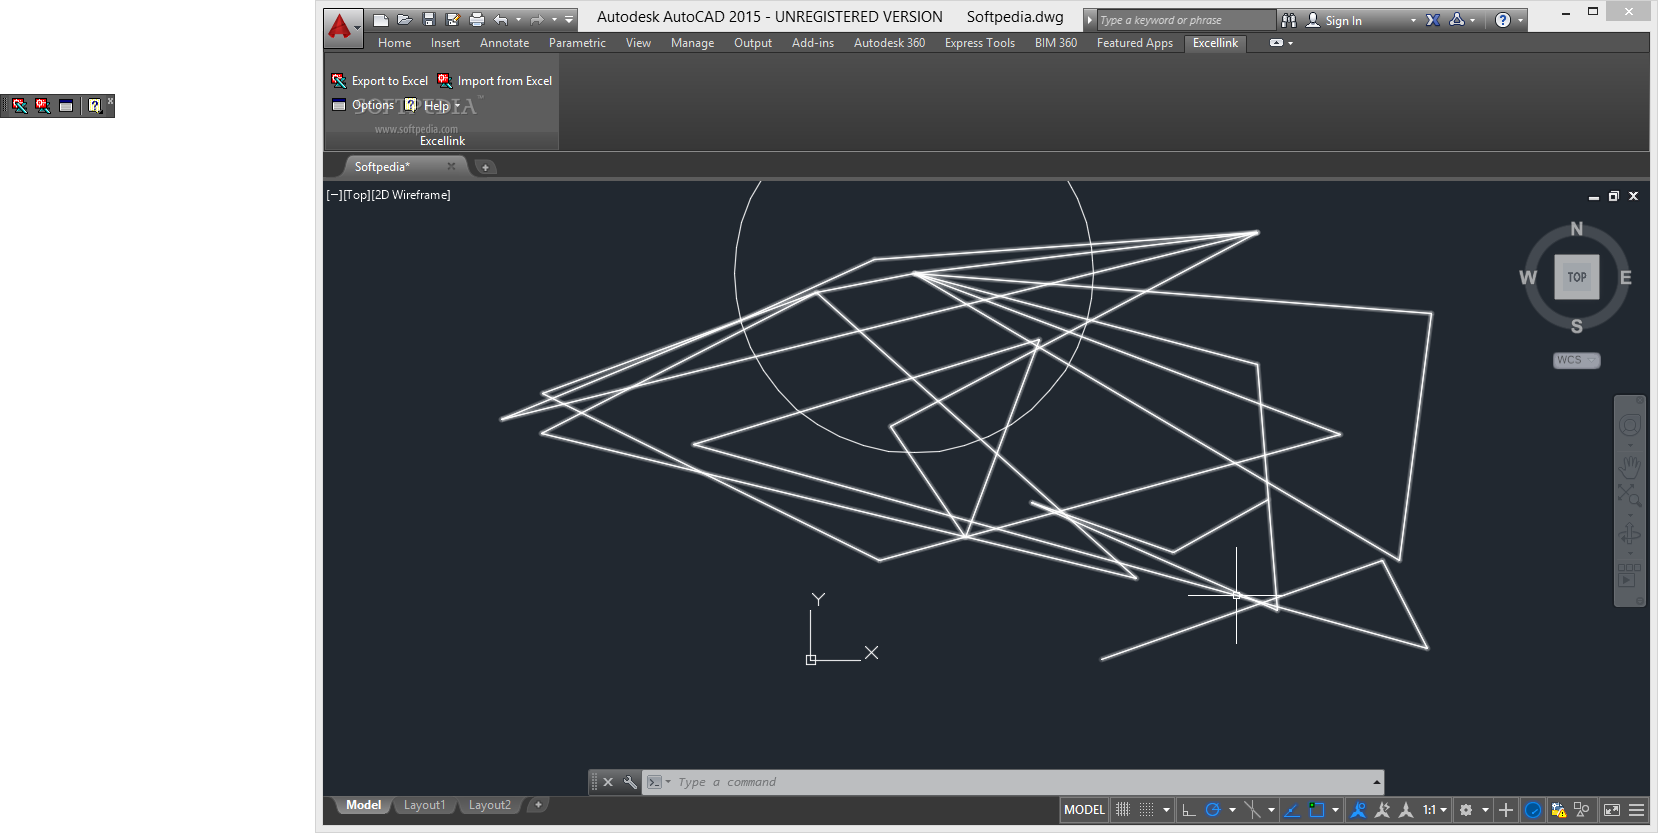Click the Workspace Switching gear icon
This screenshot has width=1658, height=833.
pyautogui.click(x=1466, y=810)
